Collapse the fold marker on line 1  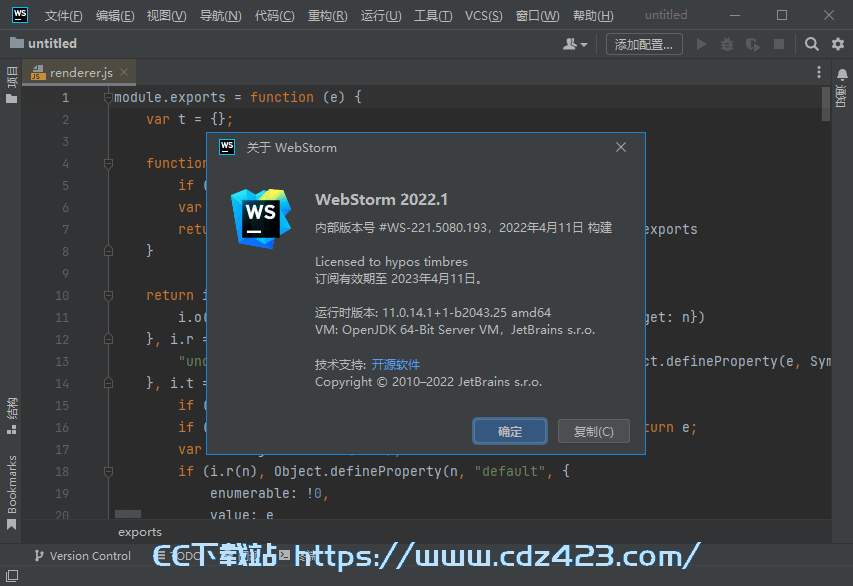(x=108, y=97)
